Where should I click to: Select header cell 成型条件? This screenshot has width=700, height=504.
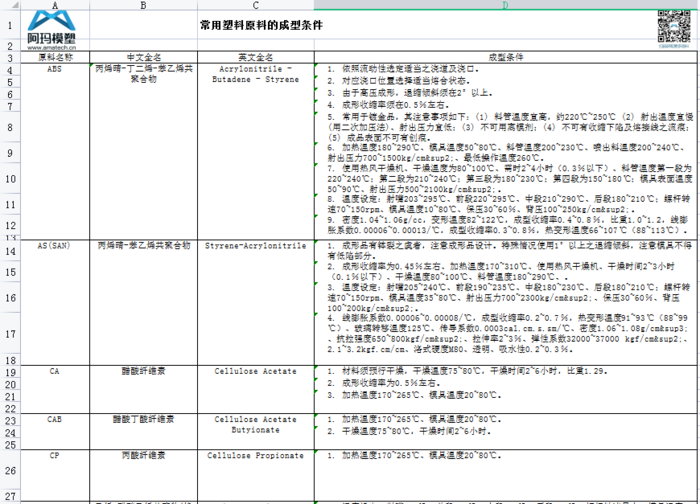pyautogui.click(x=505, y=57)
